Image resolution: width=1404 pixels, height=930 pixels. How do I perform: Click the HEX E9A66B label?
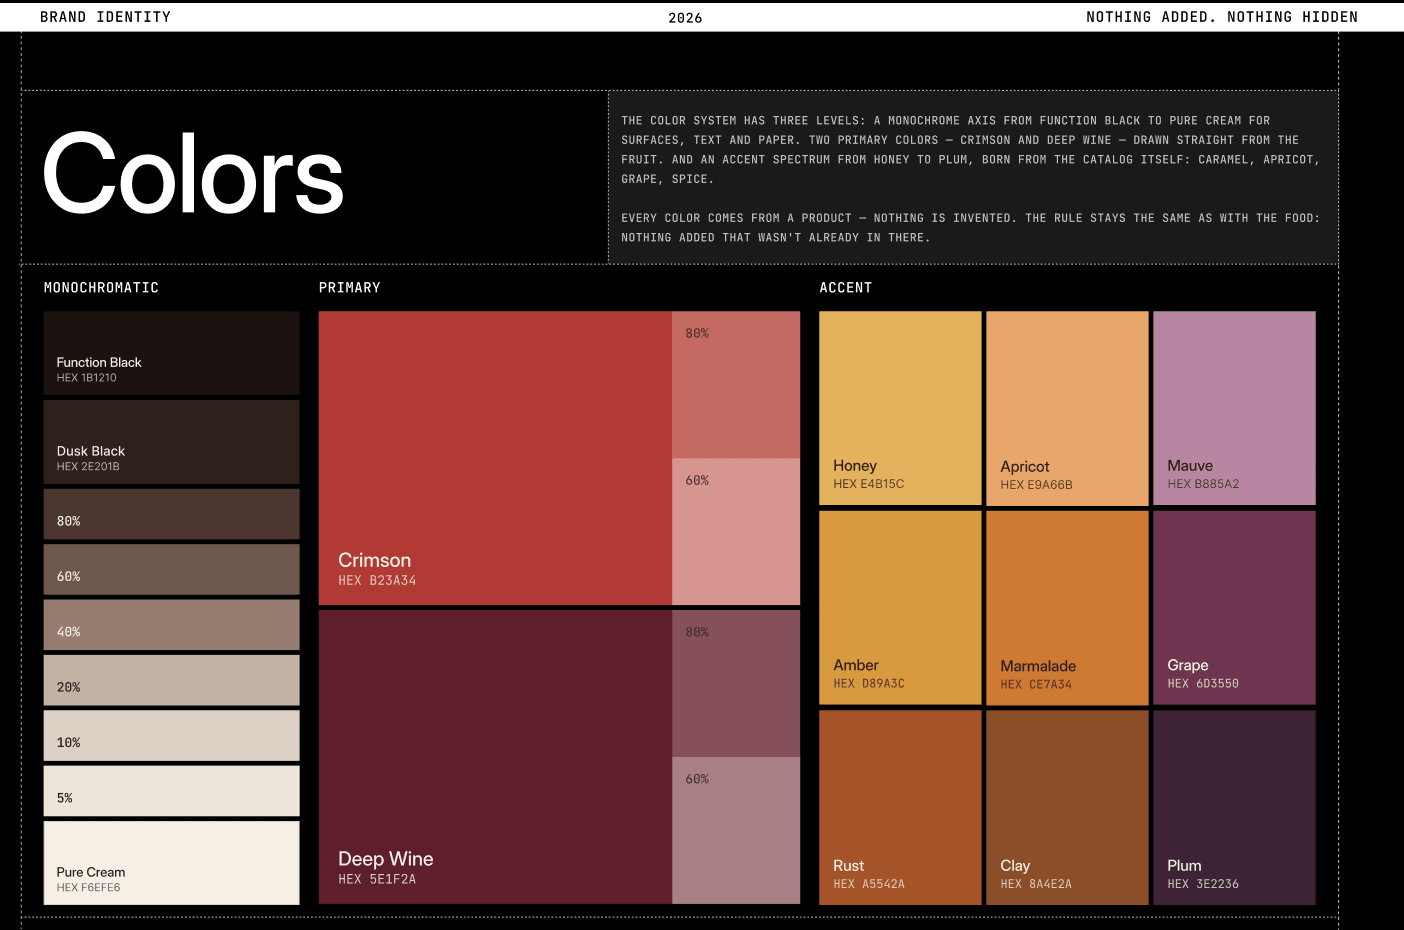pos(1036,485)
